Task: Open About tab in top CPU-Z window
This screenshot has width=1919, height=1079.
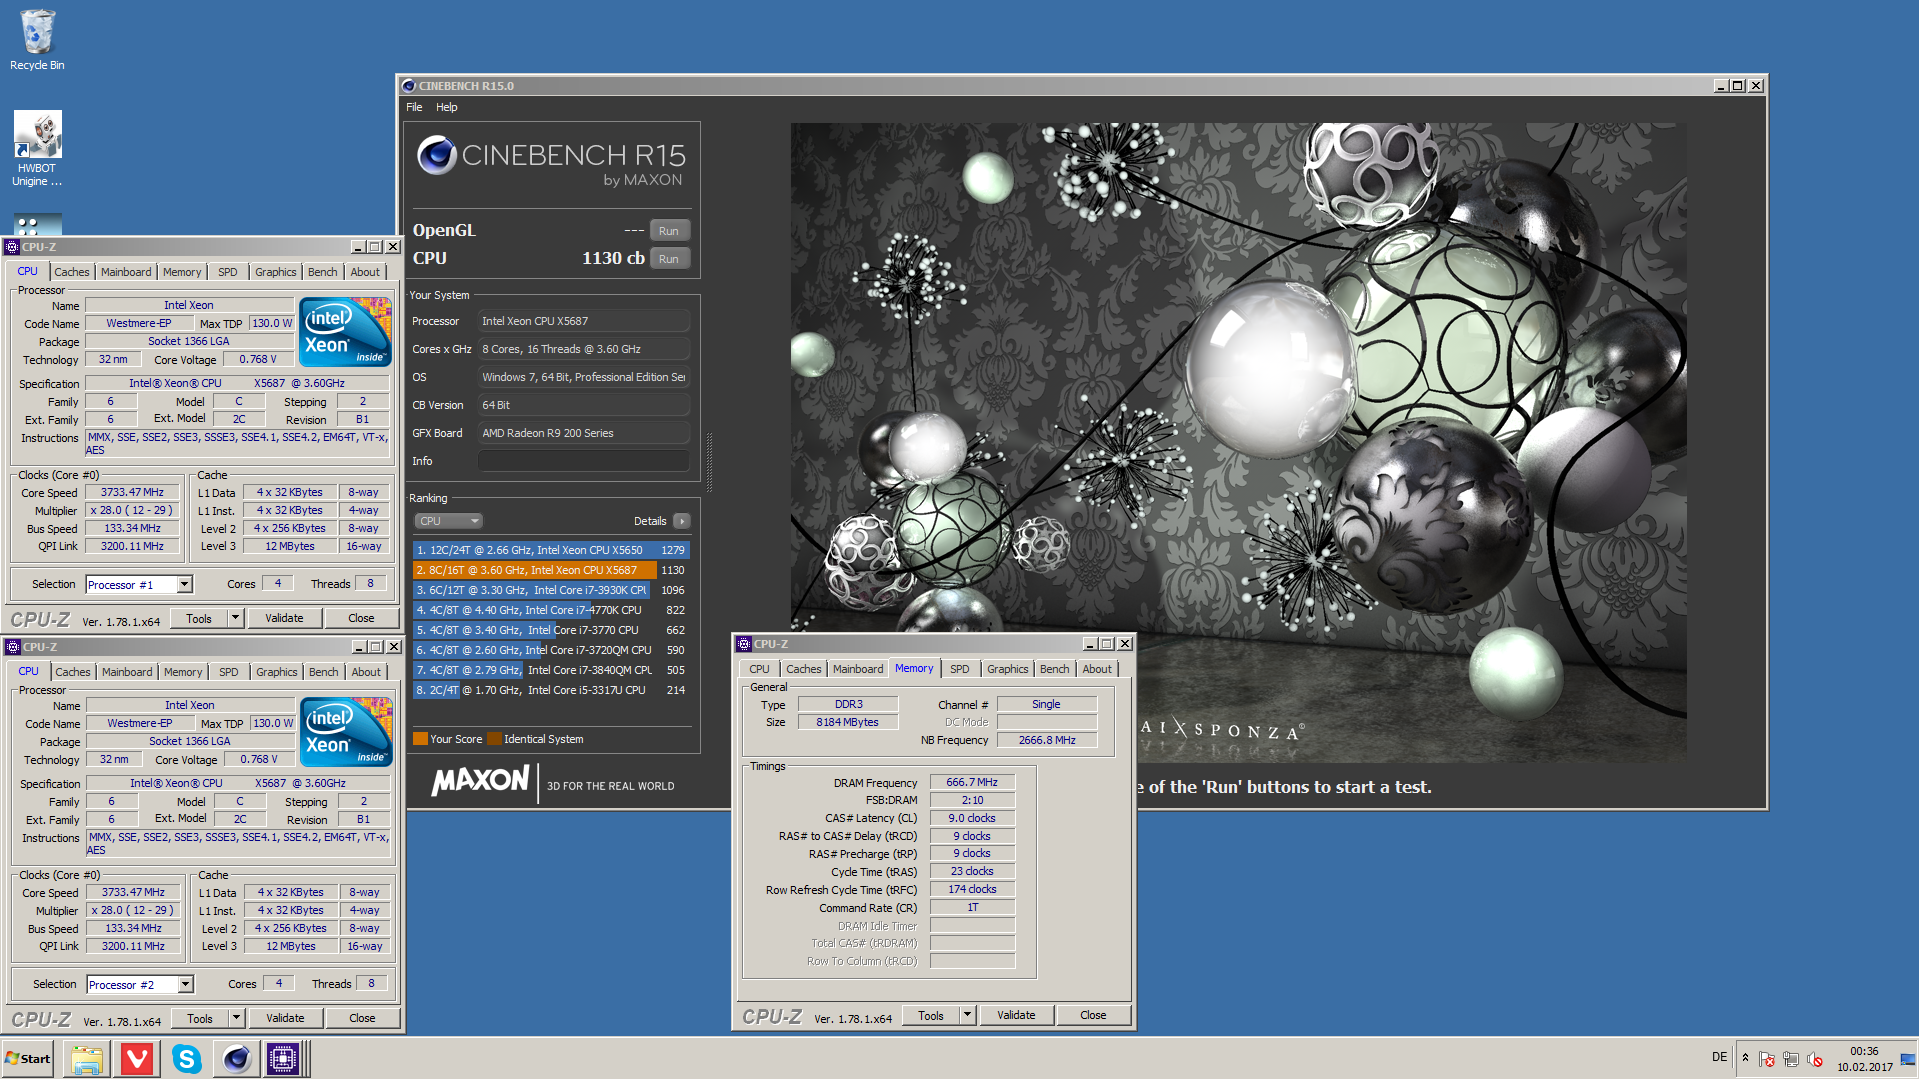Action: (365, 272)
